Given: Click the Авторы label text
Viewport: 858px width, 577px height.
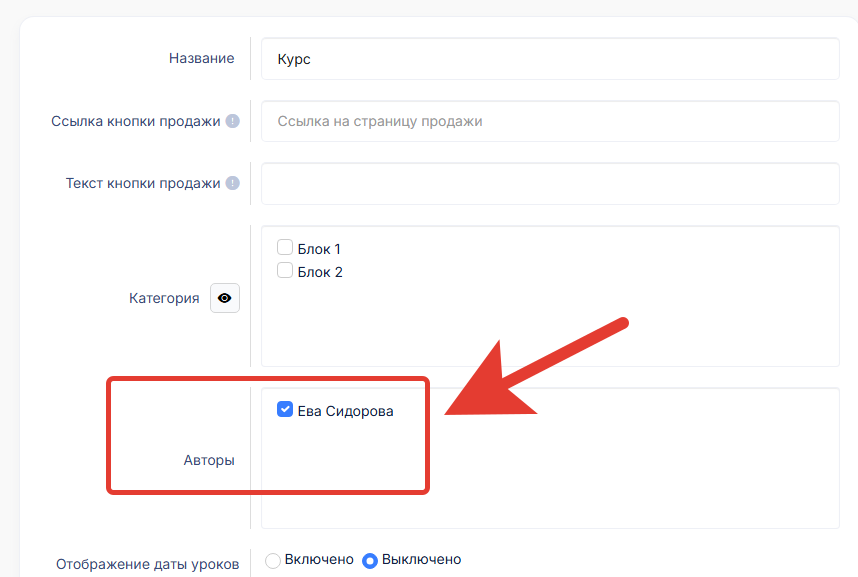Looking at the screenshot, I should [209, 460].
